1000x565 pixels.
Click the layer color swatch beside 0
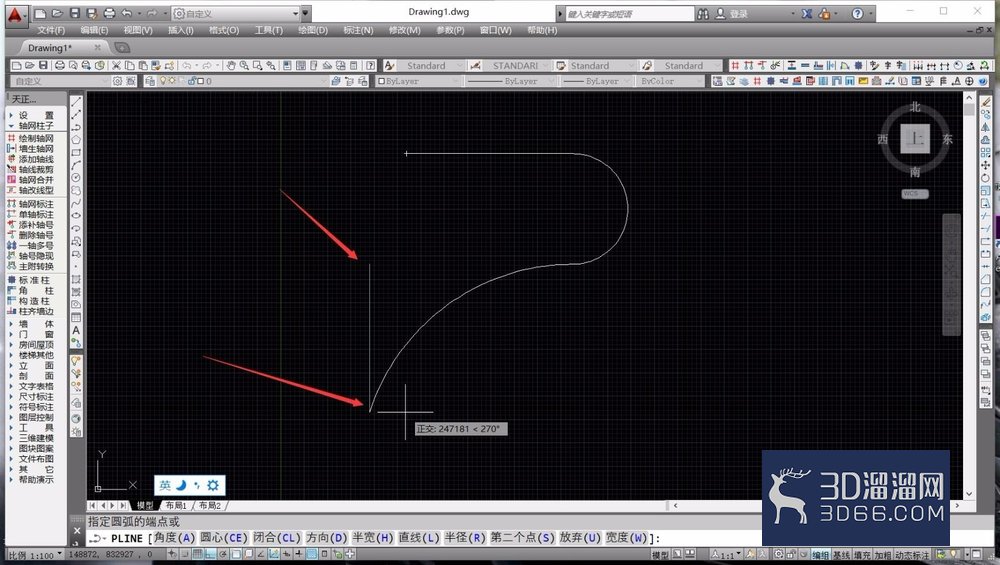point(200,81)
